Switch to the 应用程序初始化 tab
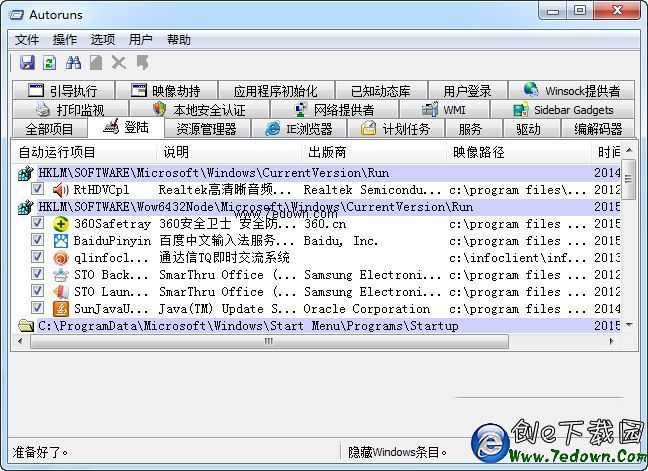The image size is (648, 471). click(276, 90)
